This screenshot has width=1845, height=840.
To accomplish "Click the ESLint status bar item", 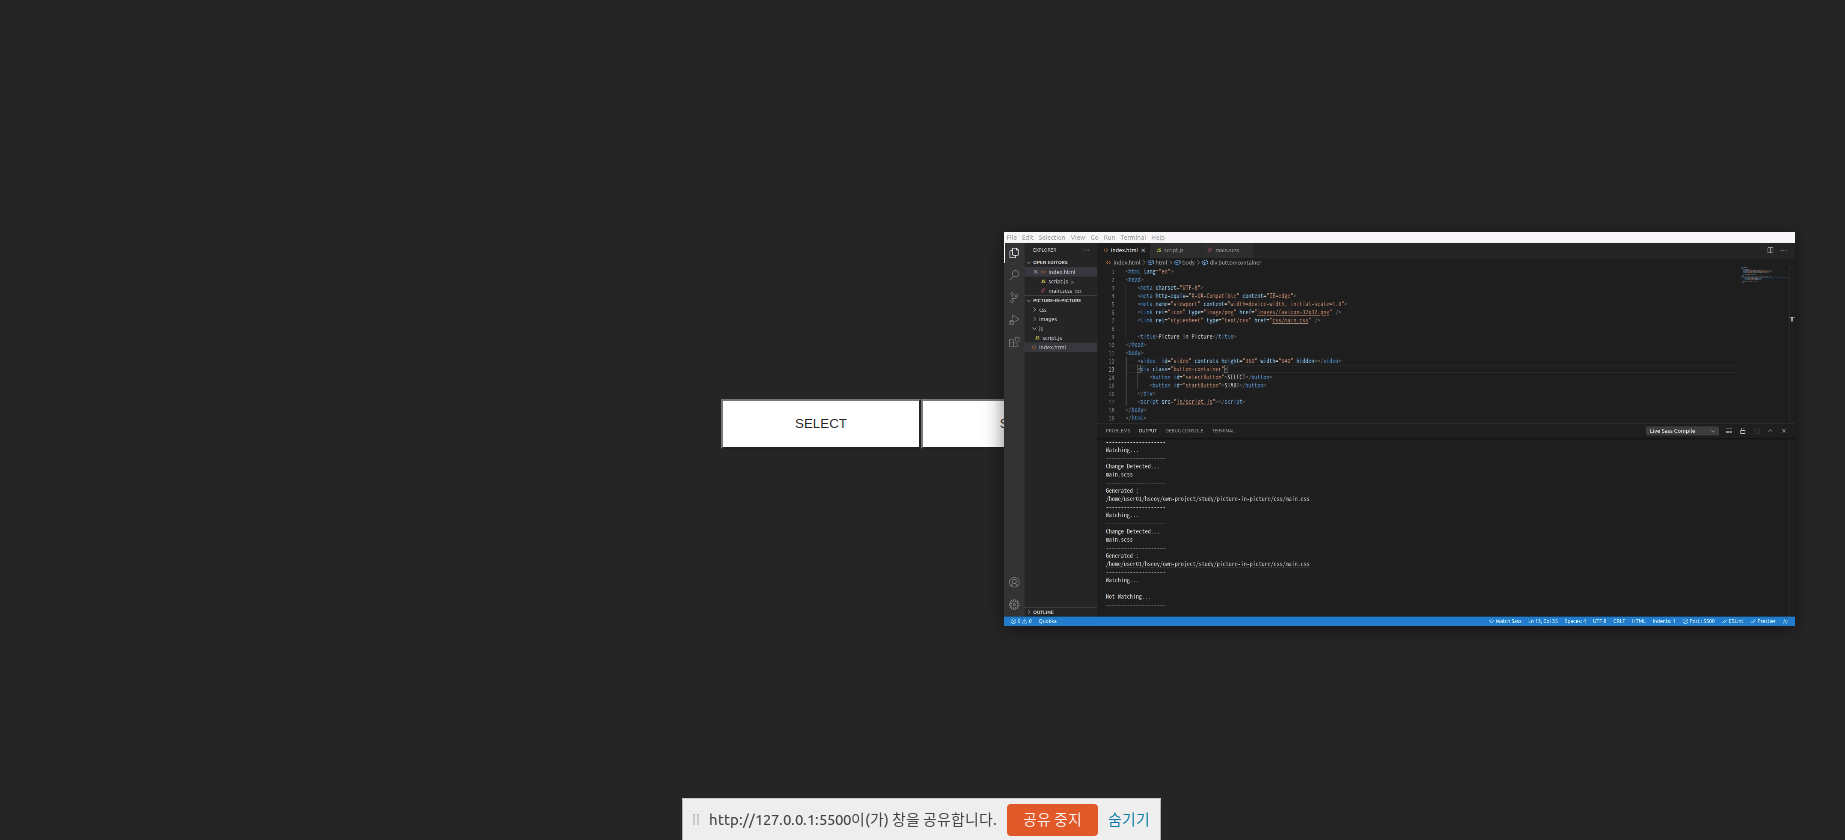I will click(1732, 621).
